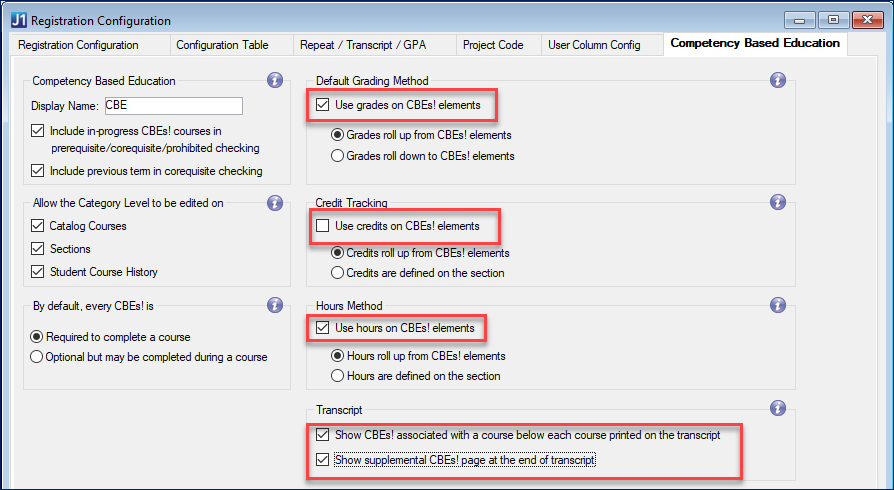Click the Credit Tracking info icon

(778, 202)
